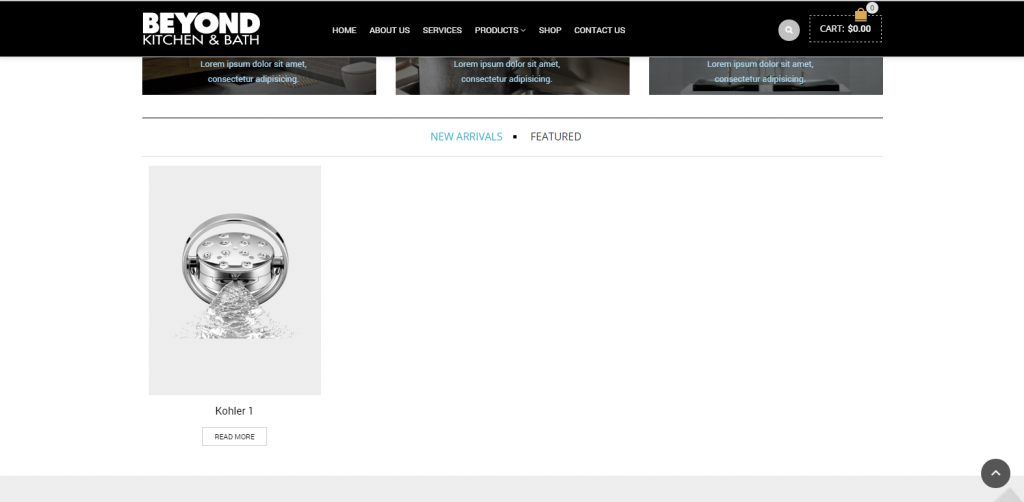This screenshot has width=1024, height=502.
Task: Click the Beyond Kitchen & Bath logo
Action: [x=201, y=29]
